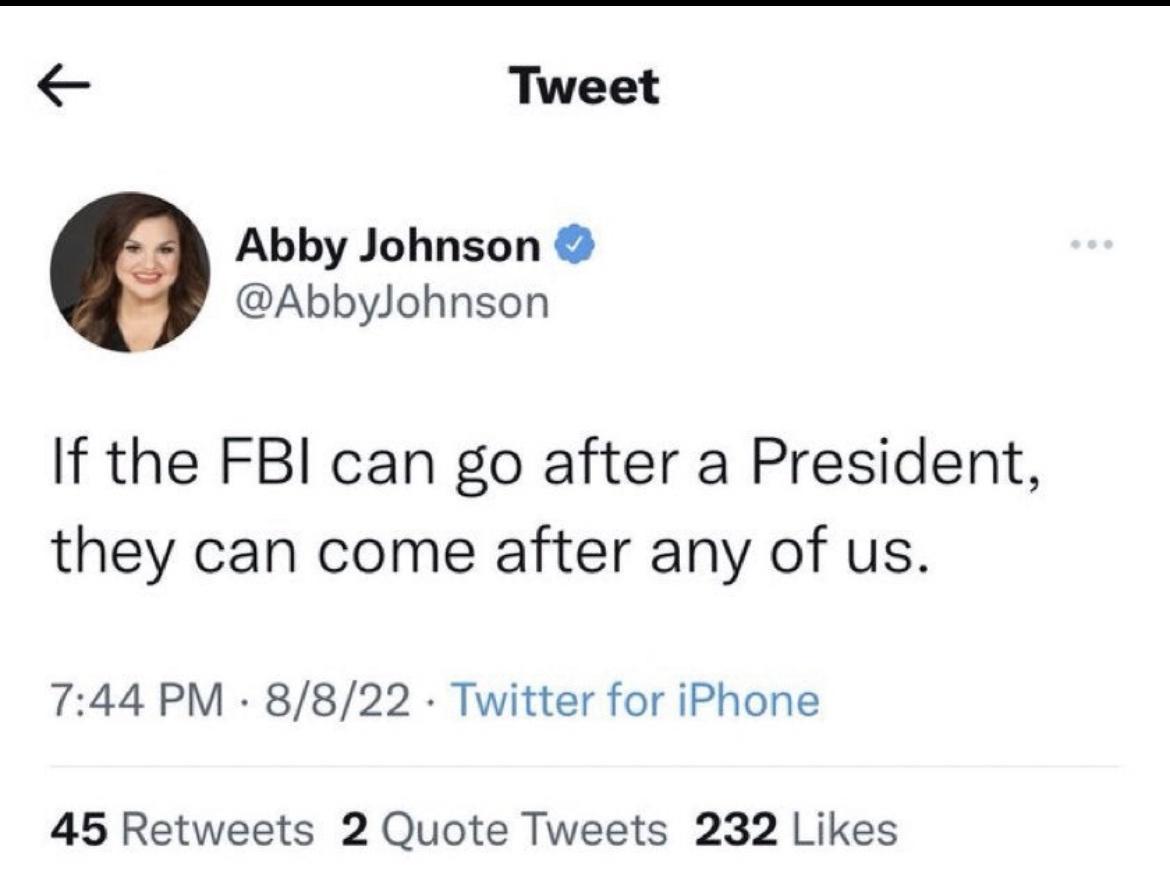Select the blue checkmark next to the name

click(573, 244)
